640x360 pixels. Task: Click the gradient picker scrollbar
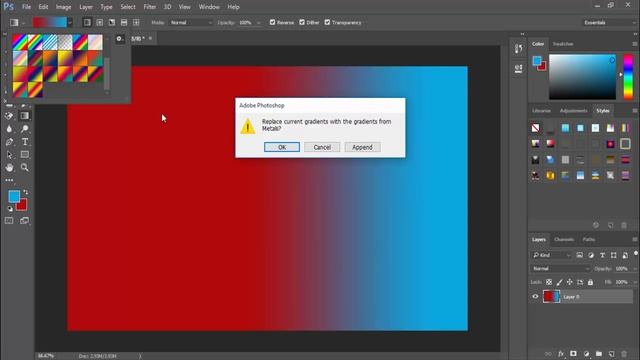(x=107, y=73)
